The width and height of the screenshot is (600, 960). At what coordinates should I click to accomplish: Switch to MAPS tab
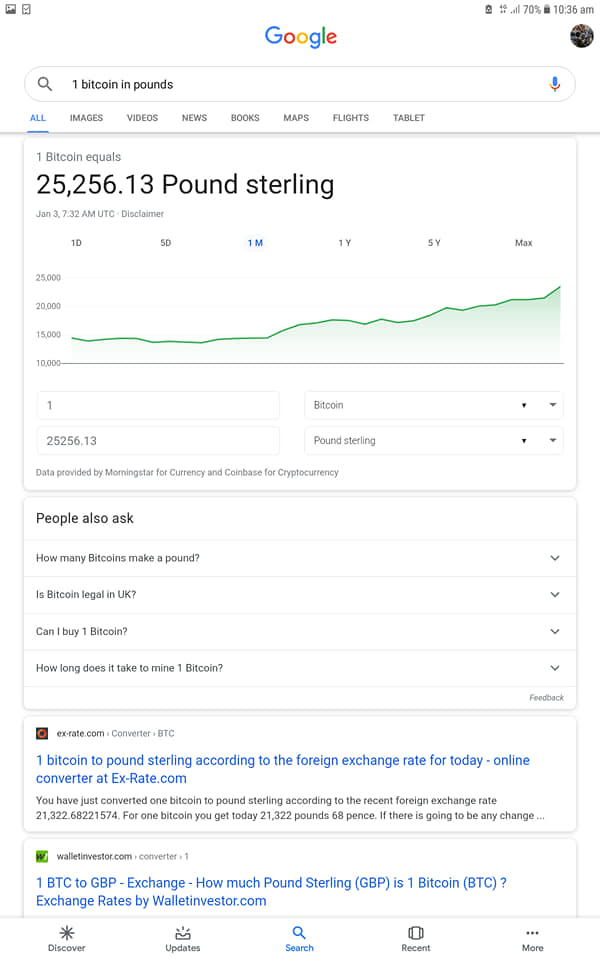pos(296,118)
